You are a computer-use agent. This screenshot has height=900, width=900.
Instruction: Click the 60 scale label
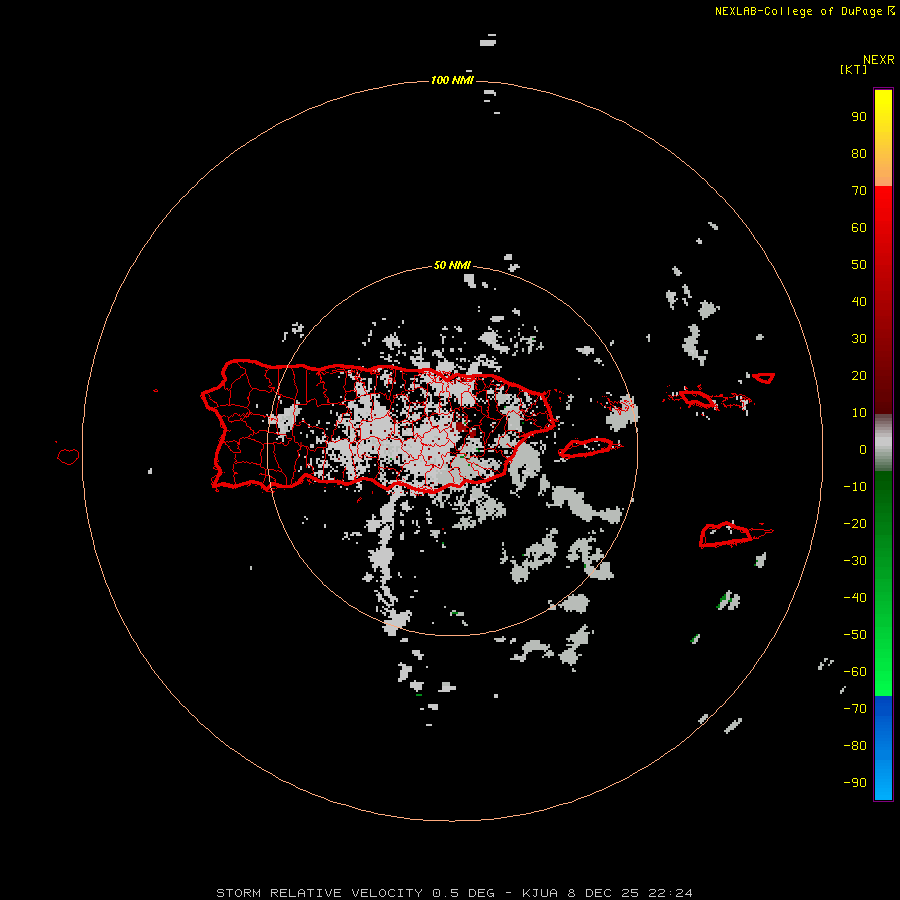coord(859,228)
